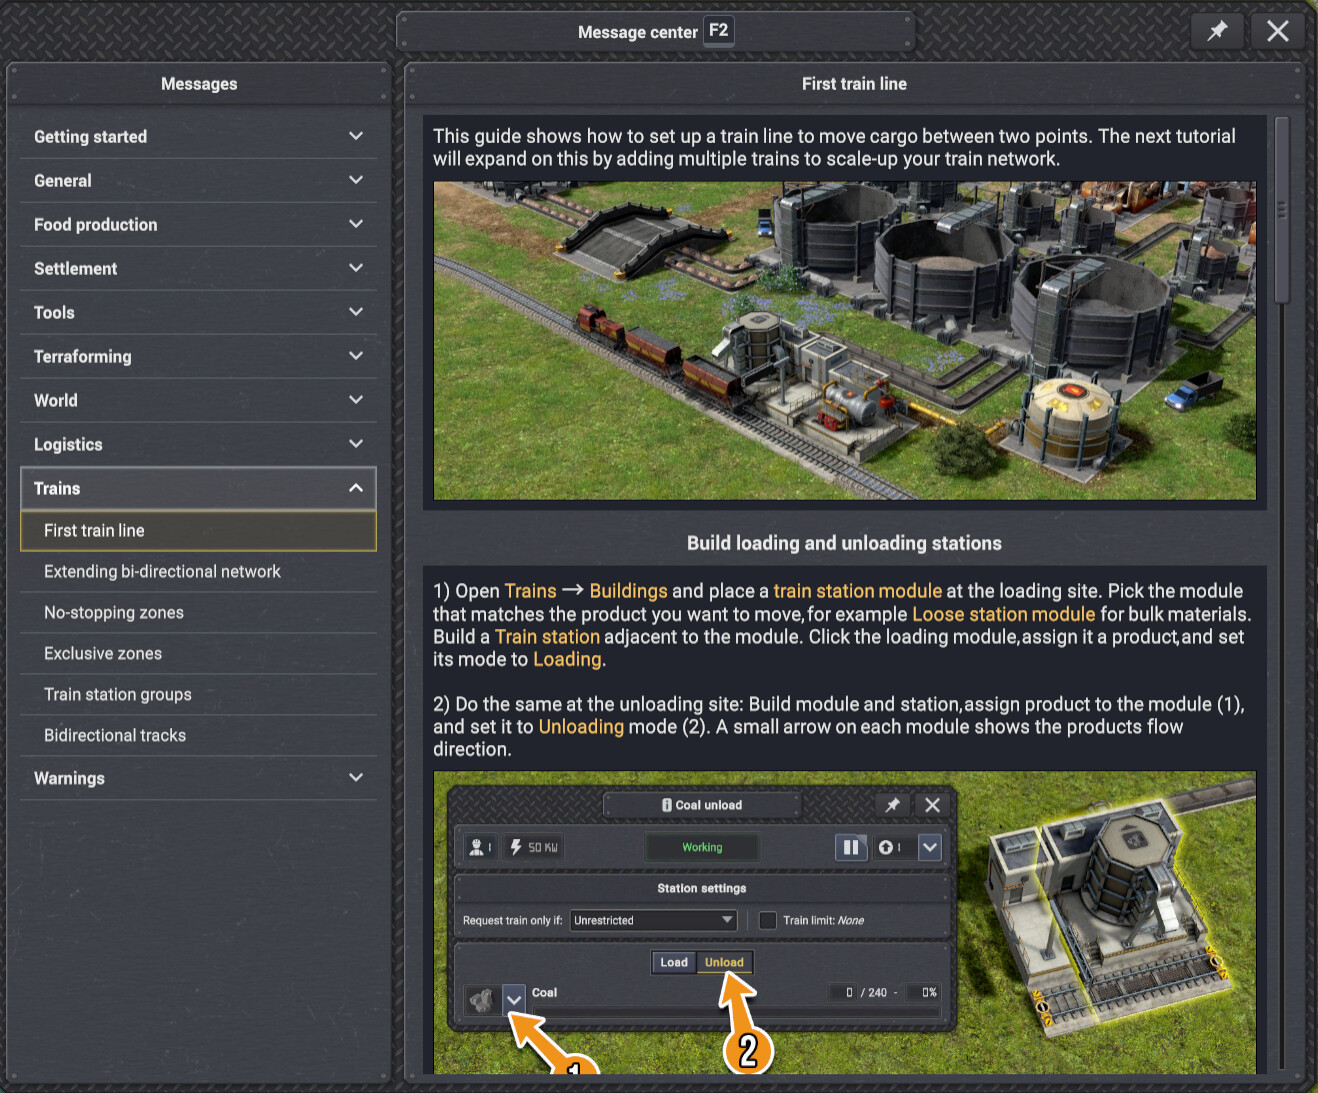Click the pin icon in Coal unload panel
Viewport: 1318px width, 1093px height.
[x=892, y=805]
